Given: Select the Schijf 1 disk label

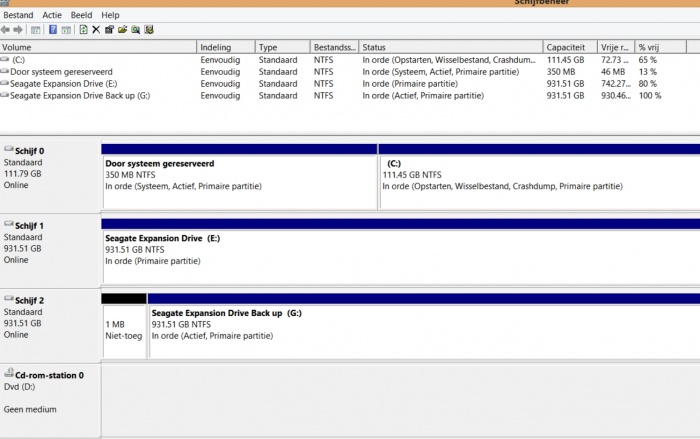Looking at the screenshot, I should tap(29, 226).
